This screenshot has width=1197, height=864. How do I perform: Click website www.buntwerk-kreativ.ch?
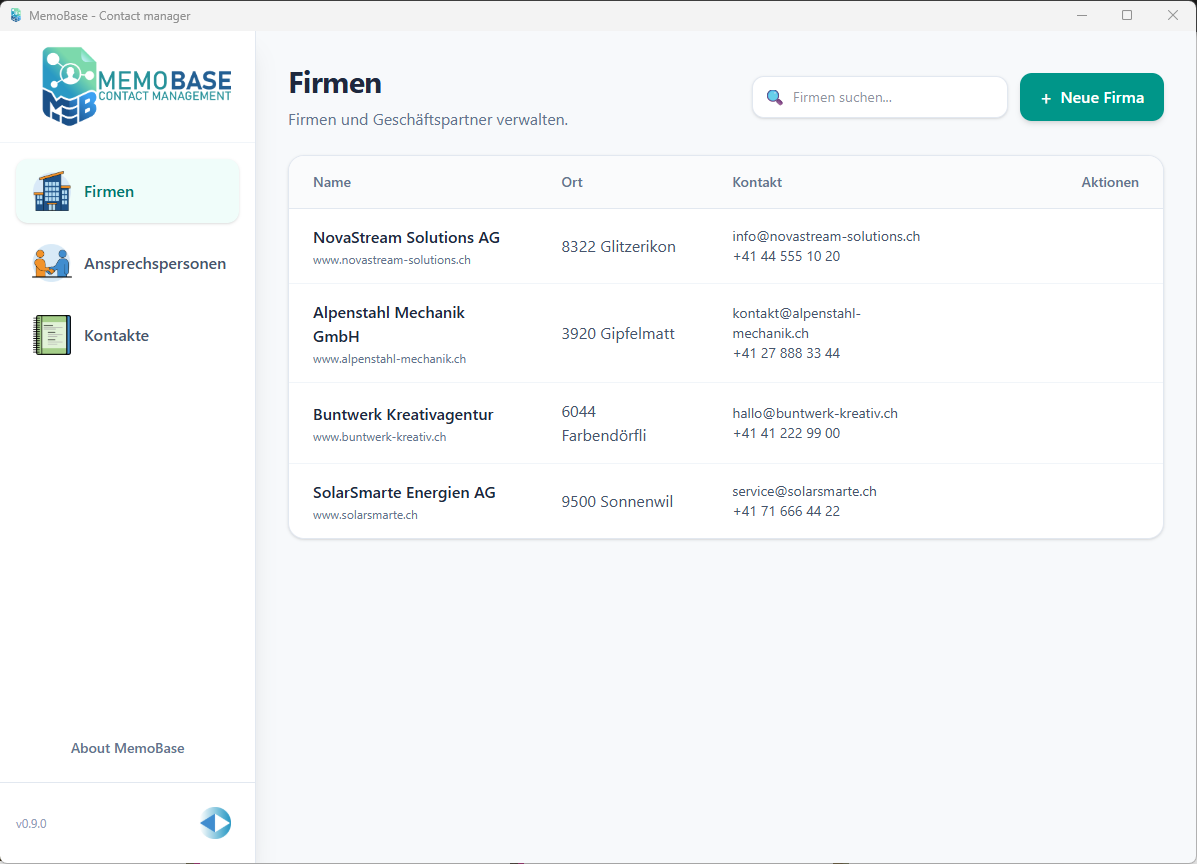pyautogui.click(x=379, y=437)
